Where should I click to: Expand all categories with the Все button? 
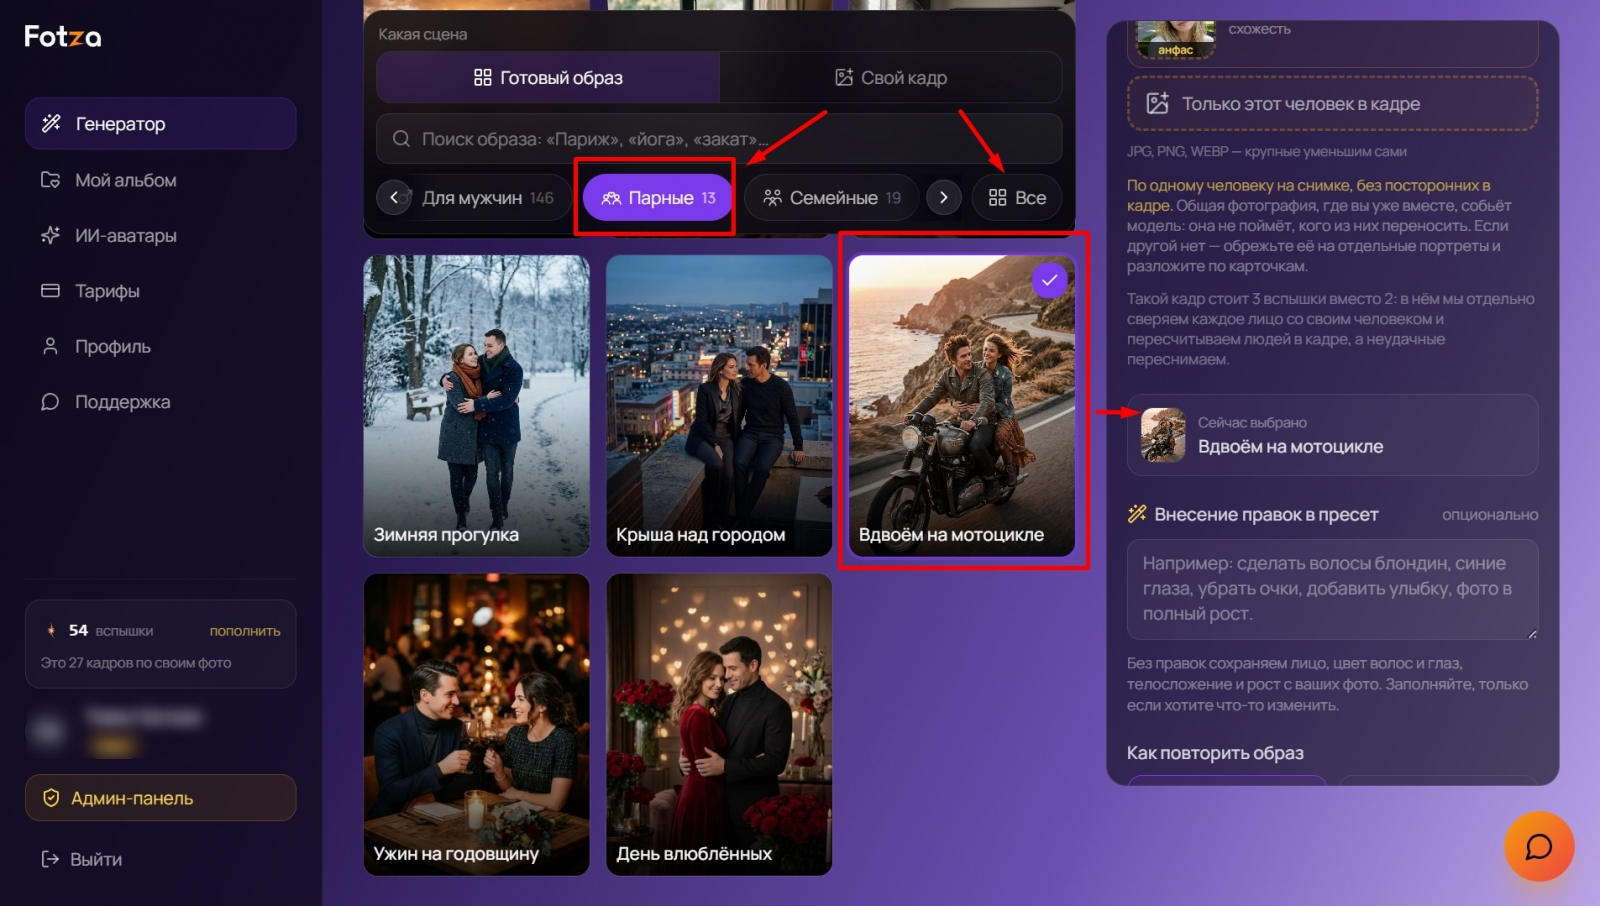pos(1017,198)
